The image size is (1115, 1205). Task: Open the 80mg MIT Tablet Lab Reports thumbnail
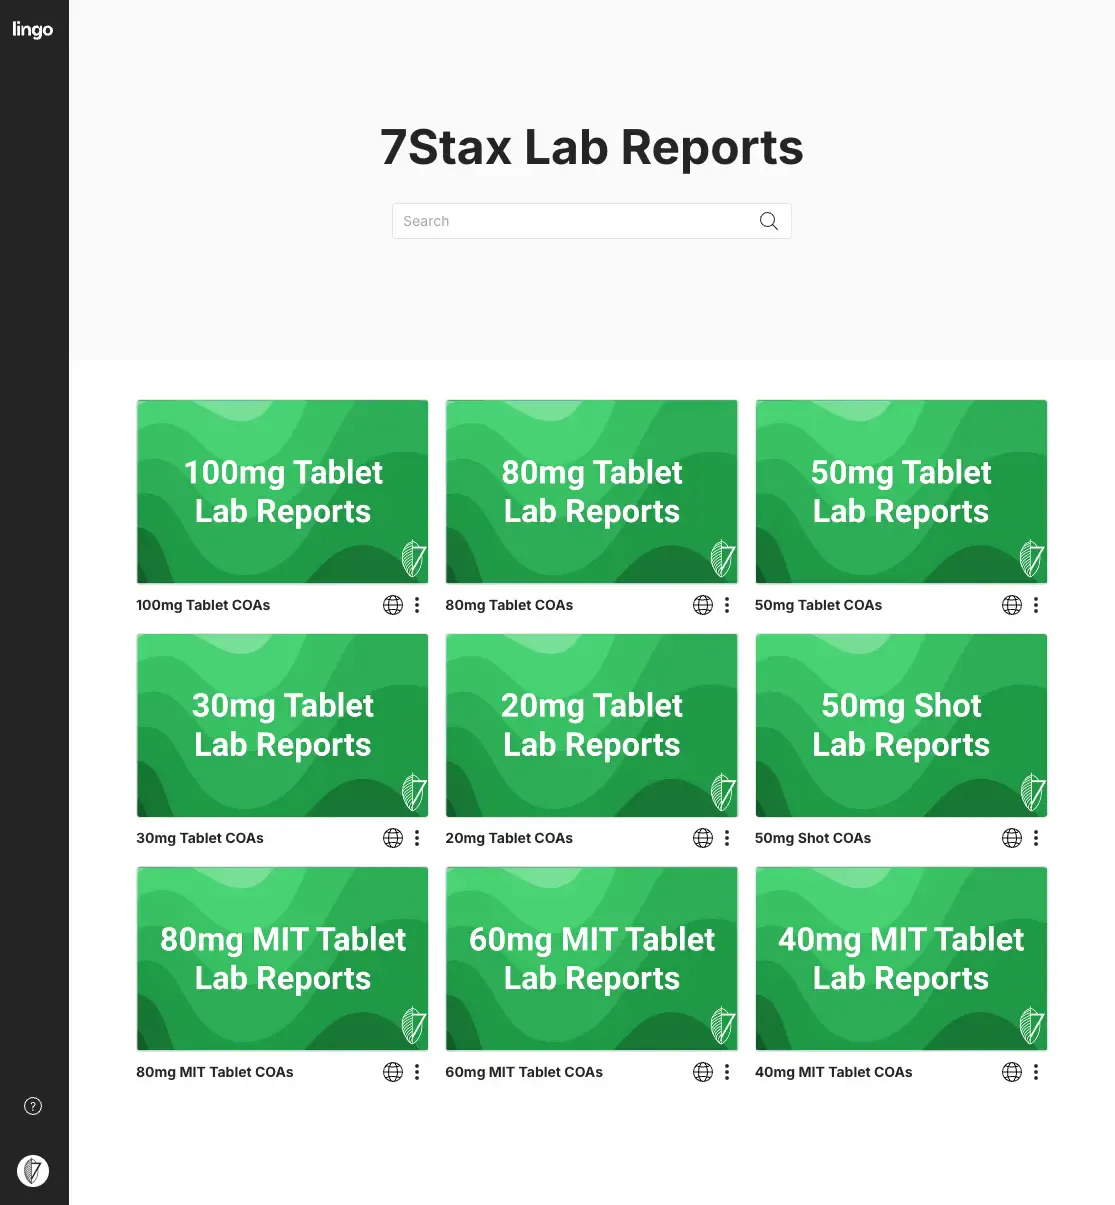282,959
